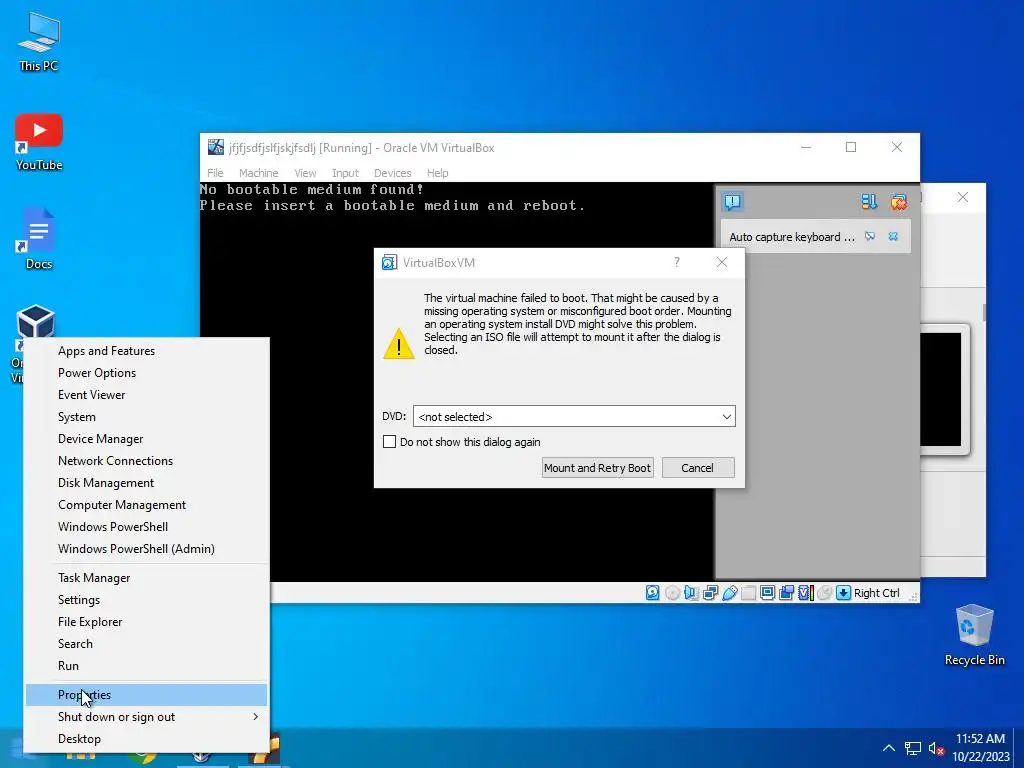This screenshot has width=1024, height=768.
Task: Click the highlighted Properties menu item
Action: pos(146,695)
